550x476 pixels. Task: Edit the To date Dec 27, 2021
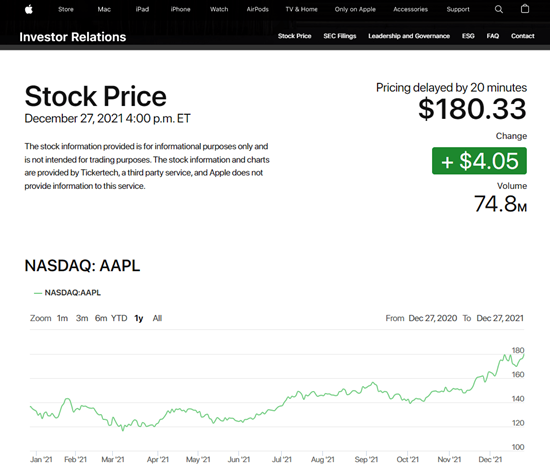[x=500, y=318]
